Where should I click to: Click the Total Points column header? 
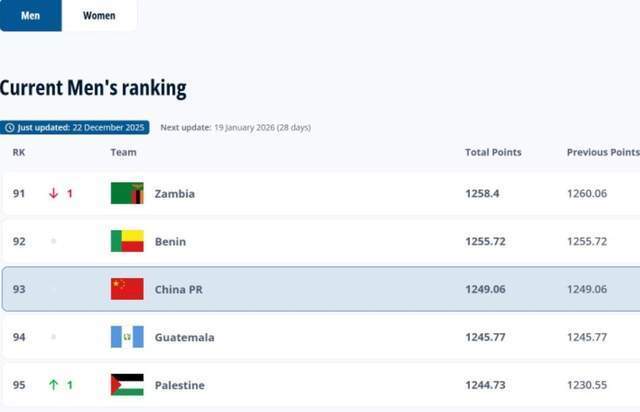pyautogui.click(x=493, y=152)
